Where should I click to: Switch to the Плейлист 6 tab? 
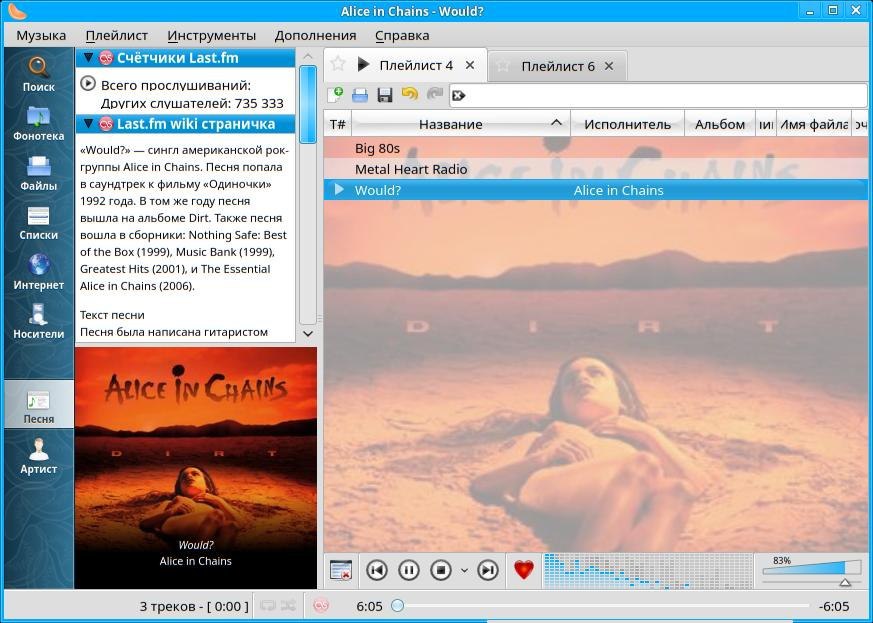coord(558,66)
